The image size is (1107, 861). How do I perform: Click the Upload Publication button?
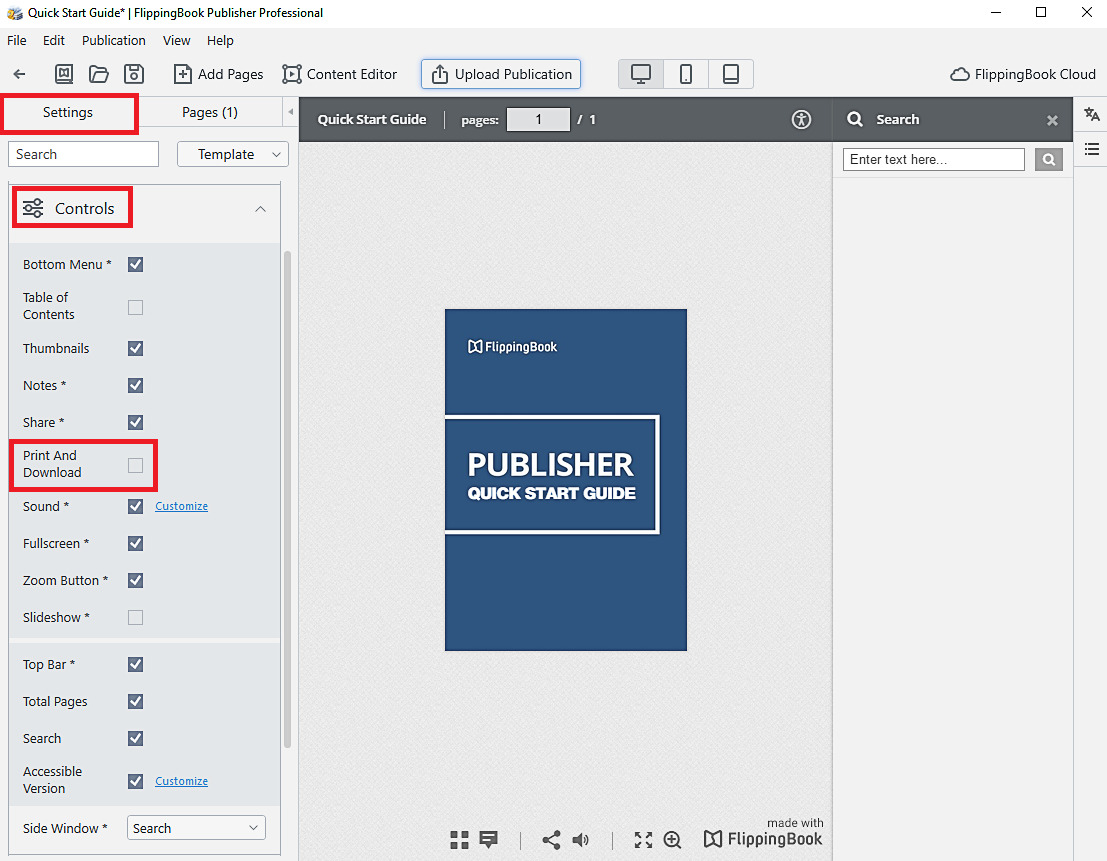[x=501, y=74]
